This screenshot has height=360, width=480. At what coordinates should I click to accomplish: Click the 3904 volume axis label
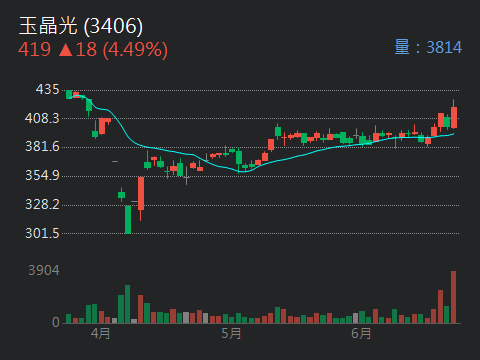click(44, 270)
